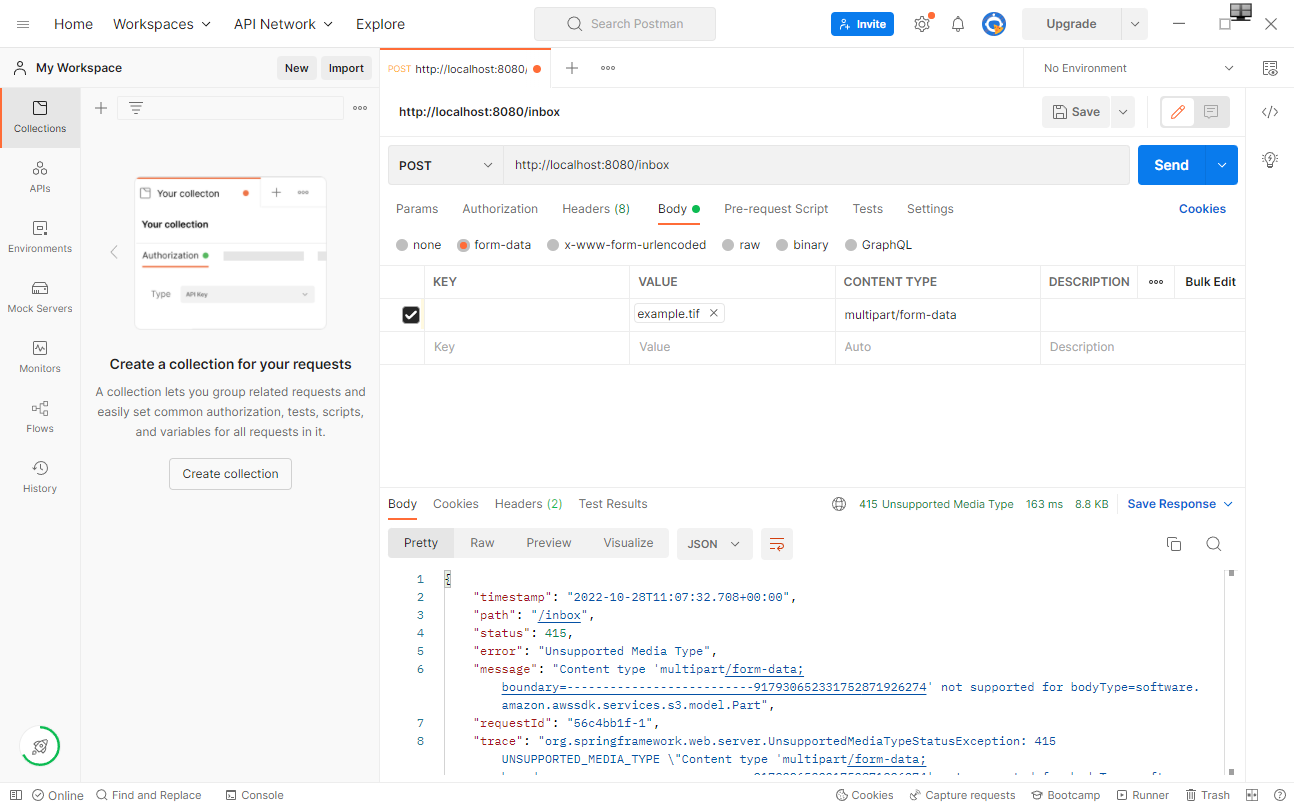
Task: Click the Invite button
Action: [x=862, y=24]
